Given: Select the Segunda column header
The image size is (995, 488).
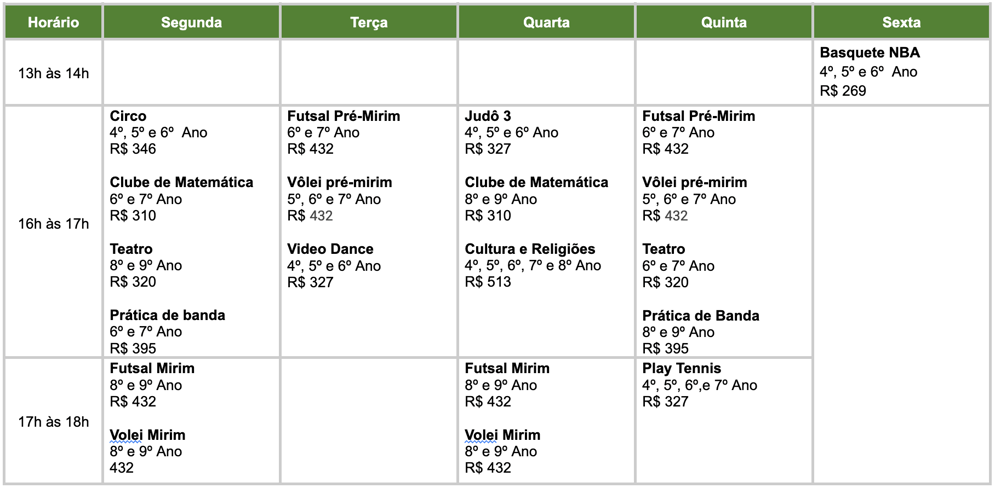Looking at the screenshot, I should click(191, 22).
